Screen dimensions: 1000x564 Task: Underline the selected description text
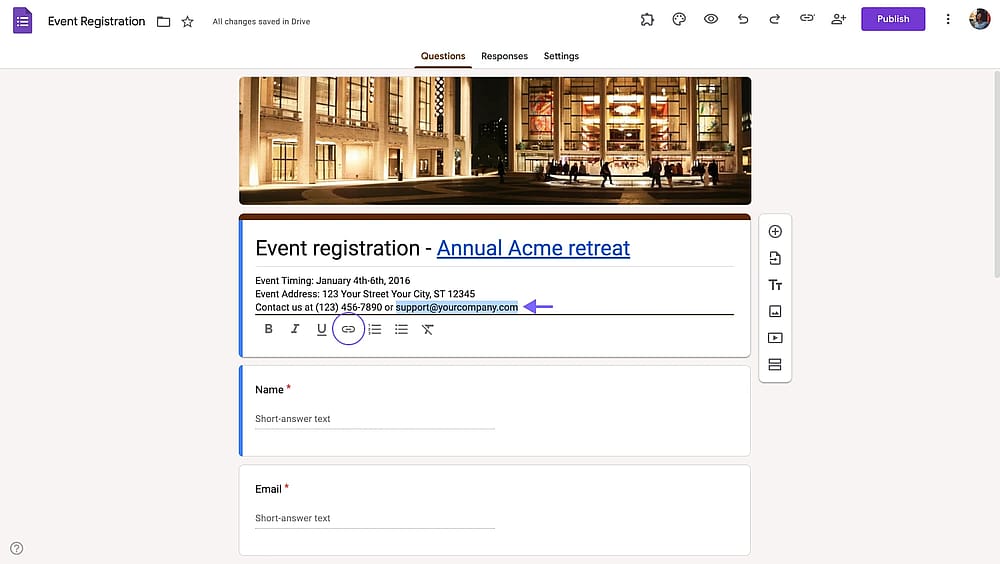[x=321, y=329]
